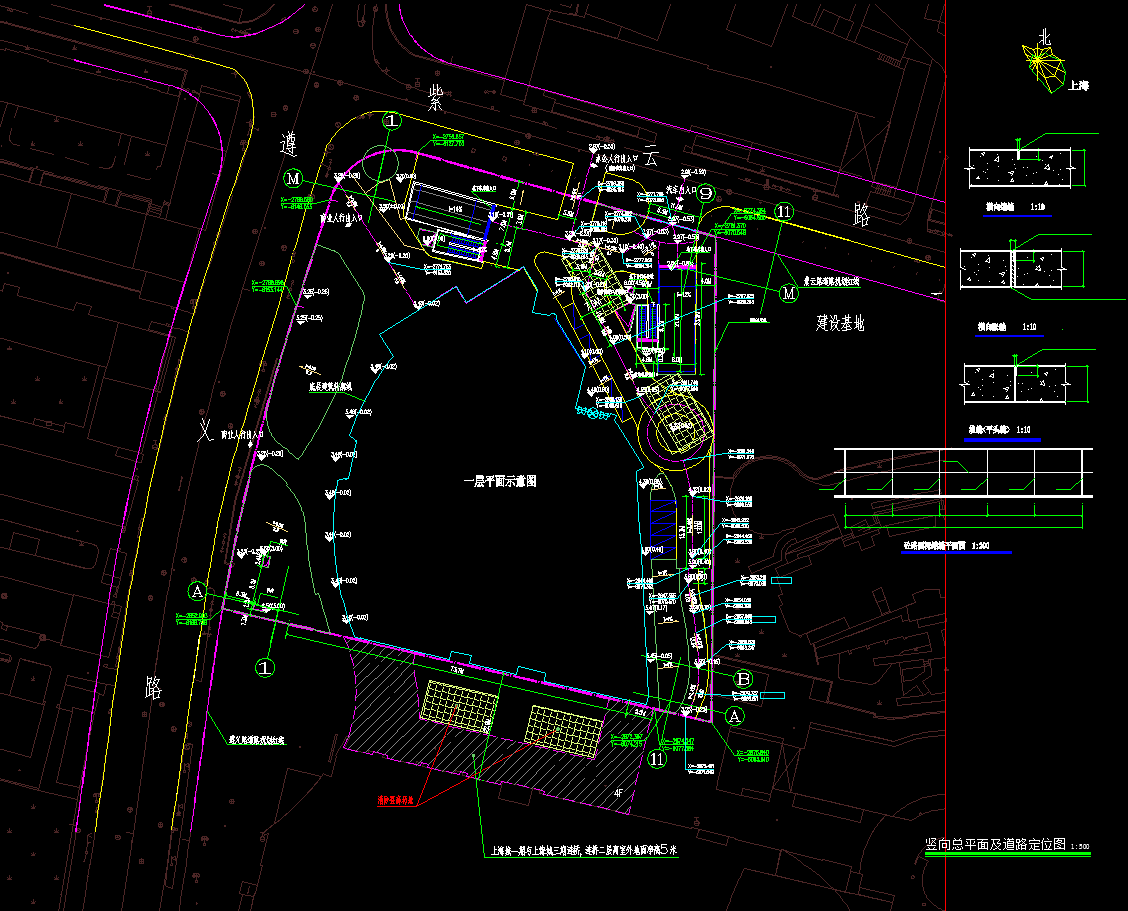1128x911 pixels.
Task: Click the north arrow compass symbol
Action: [1044, 68]
